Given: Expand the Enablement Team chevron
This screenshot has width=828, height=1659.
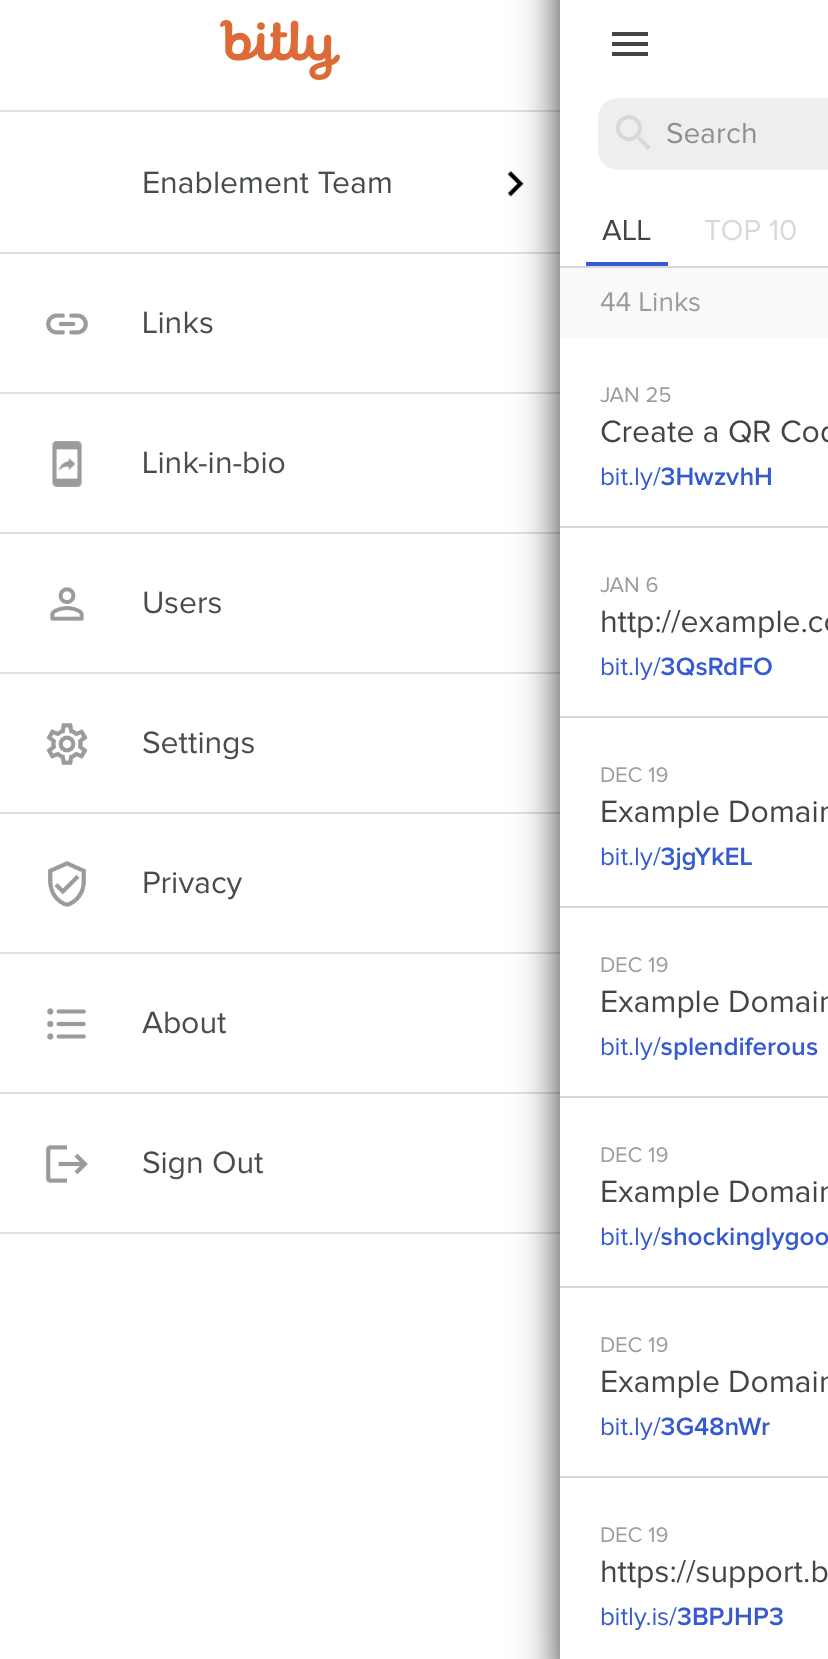Looking at the screenshot, I should click(515, 184).
